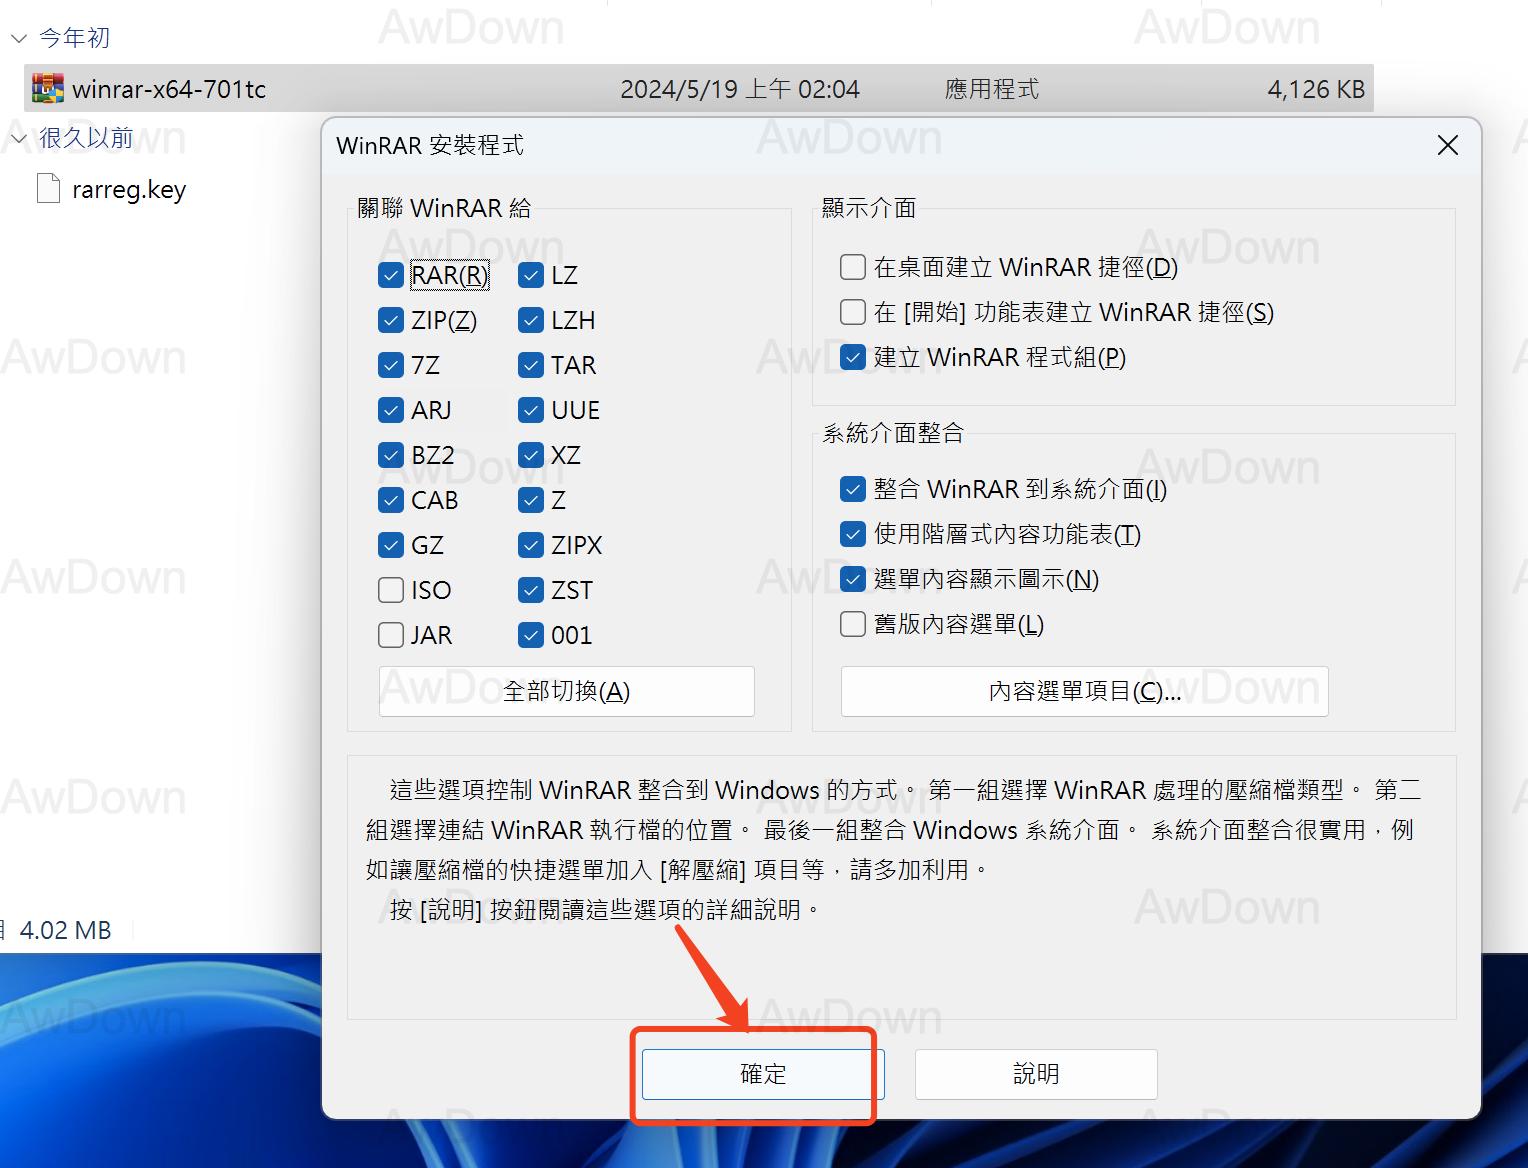This screenshot has height=1168, width=1528.
Task: Close the WinRAR installer dialog
Action: (x=1447, y=146)
